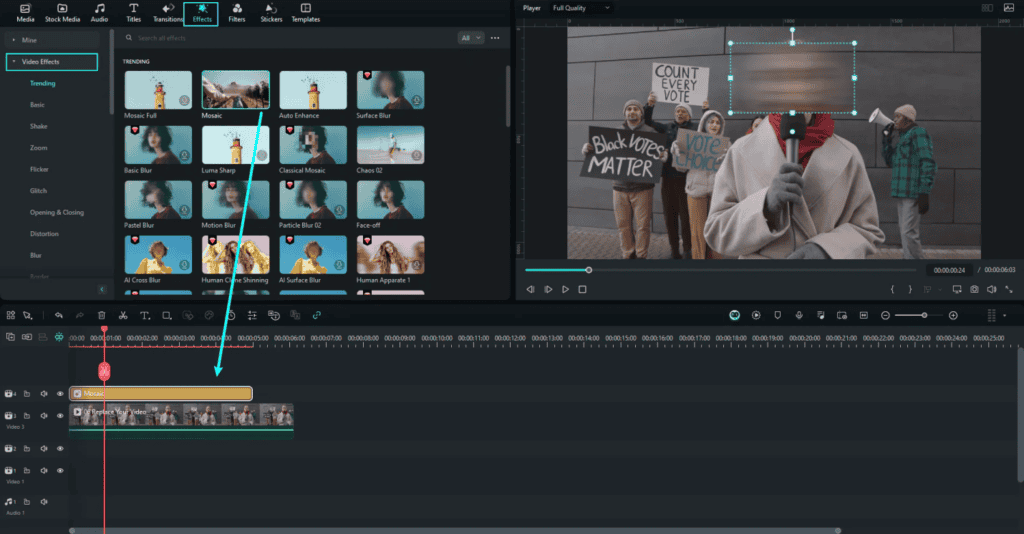1024x534 pixels.
Task: Click the preview playback progress slider handle
Action: (588, 270)
